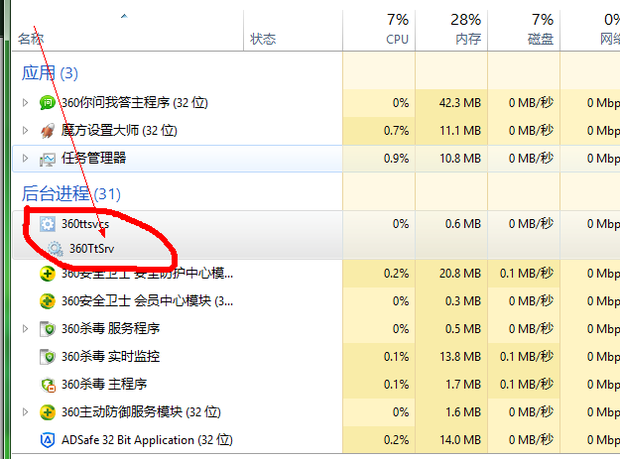Expand the 360你问我答主程序 process row
This screenshot has height=459, width=620.
[25, 103]
